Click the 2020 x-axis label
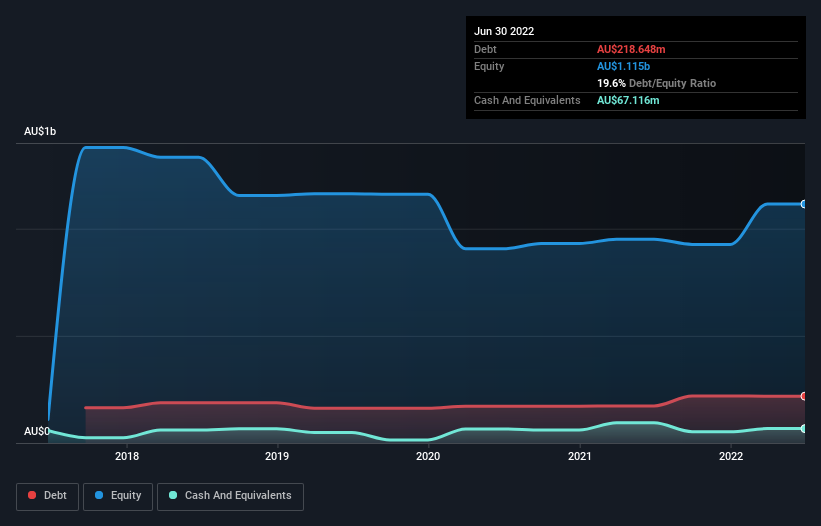Screen dimensions: 821x526 pos(428,456)
